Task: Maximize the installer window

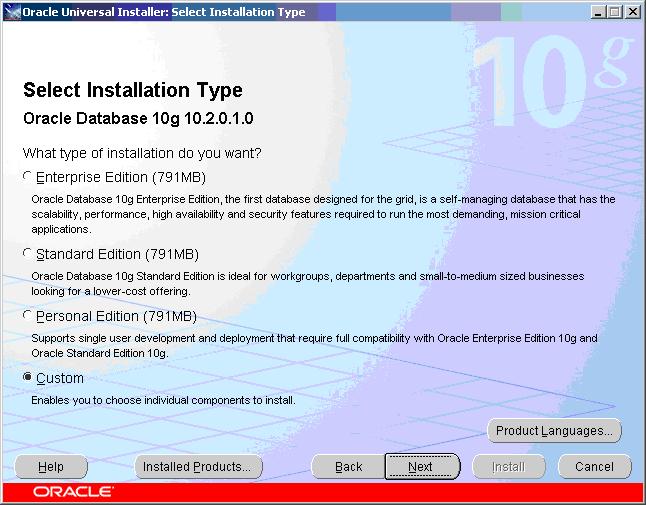Action: coord(615,12)
